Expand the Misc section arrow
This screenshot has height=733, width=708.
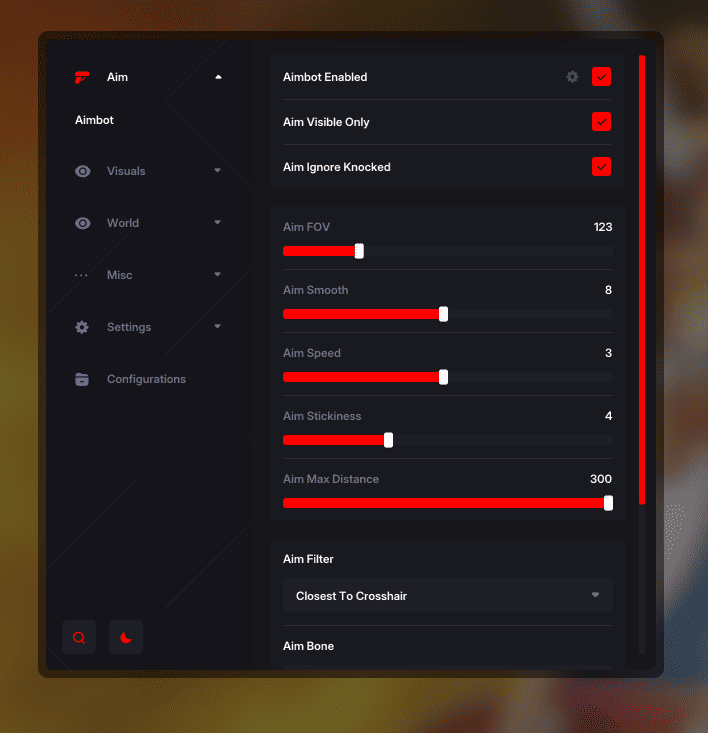pos(218,274)
